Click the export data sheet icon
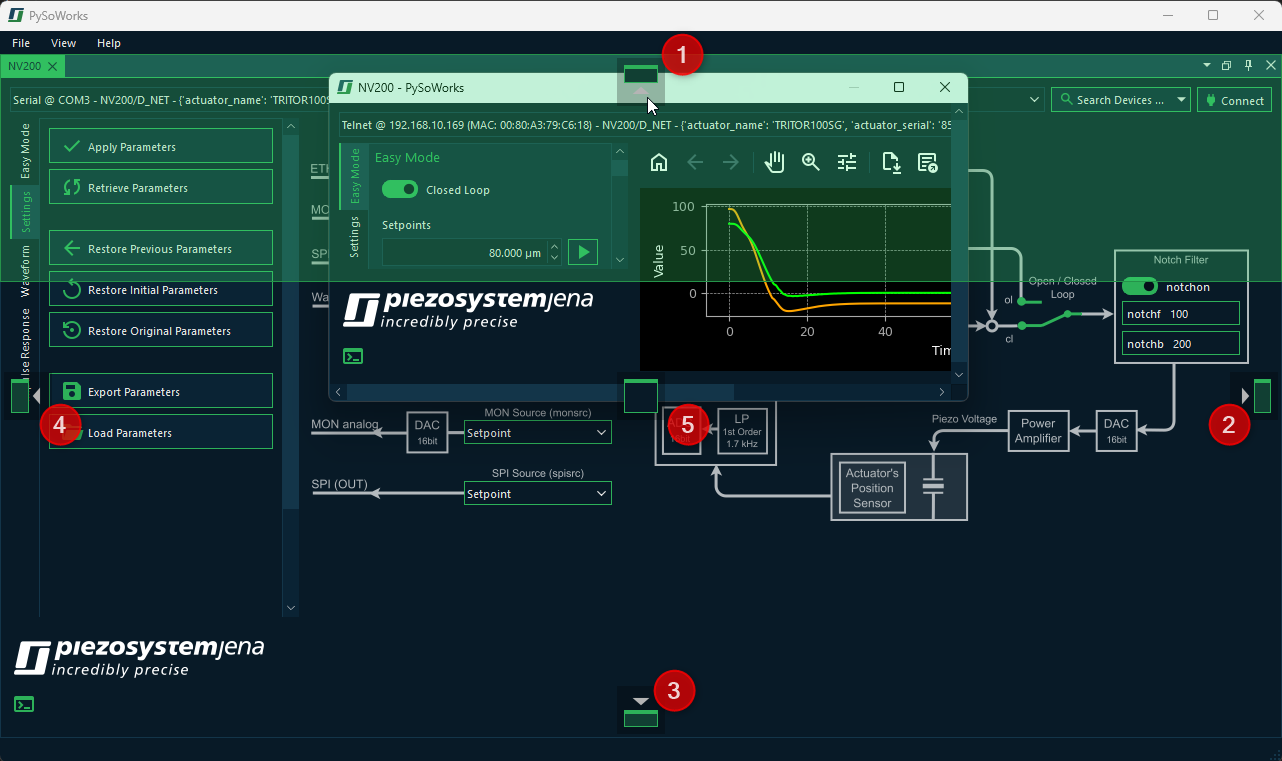Viewport: 1282px width, 761px height. [x=927, y=162]
